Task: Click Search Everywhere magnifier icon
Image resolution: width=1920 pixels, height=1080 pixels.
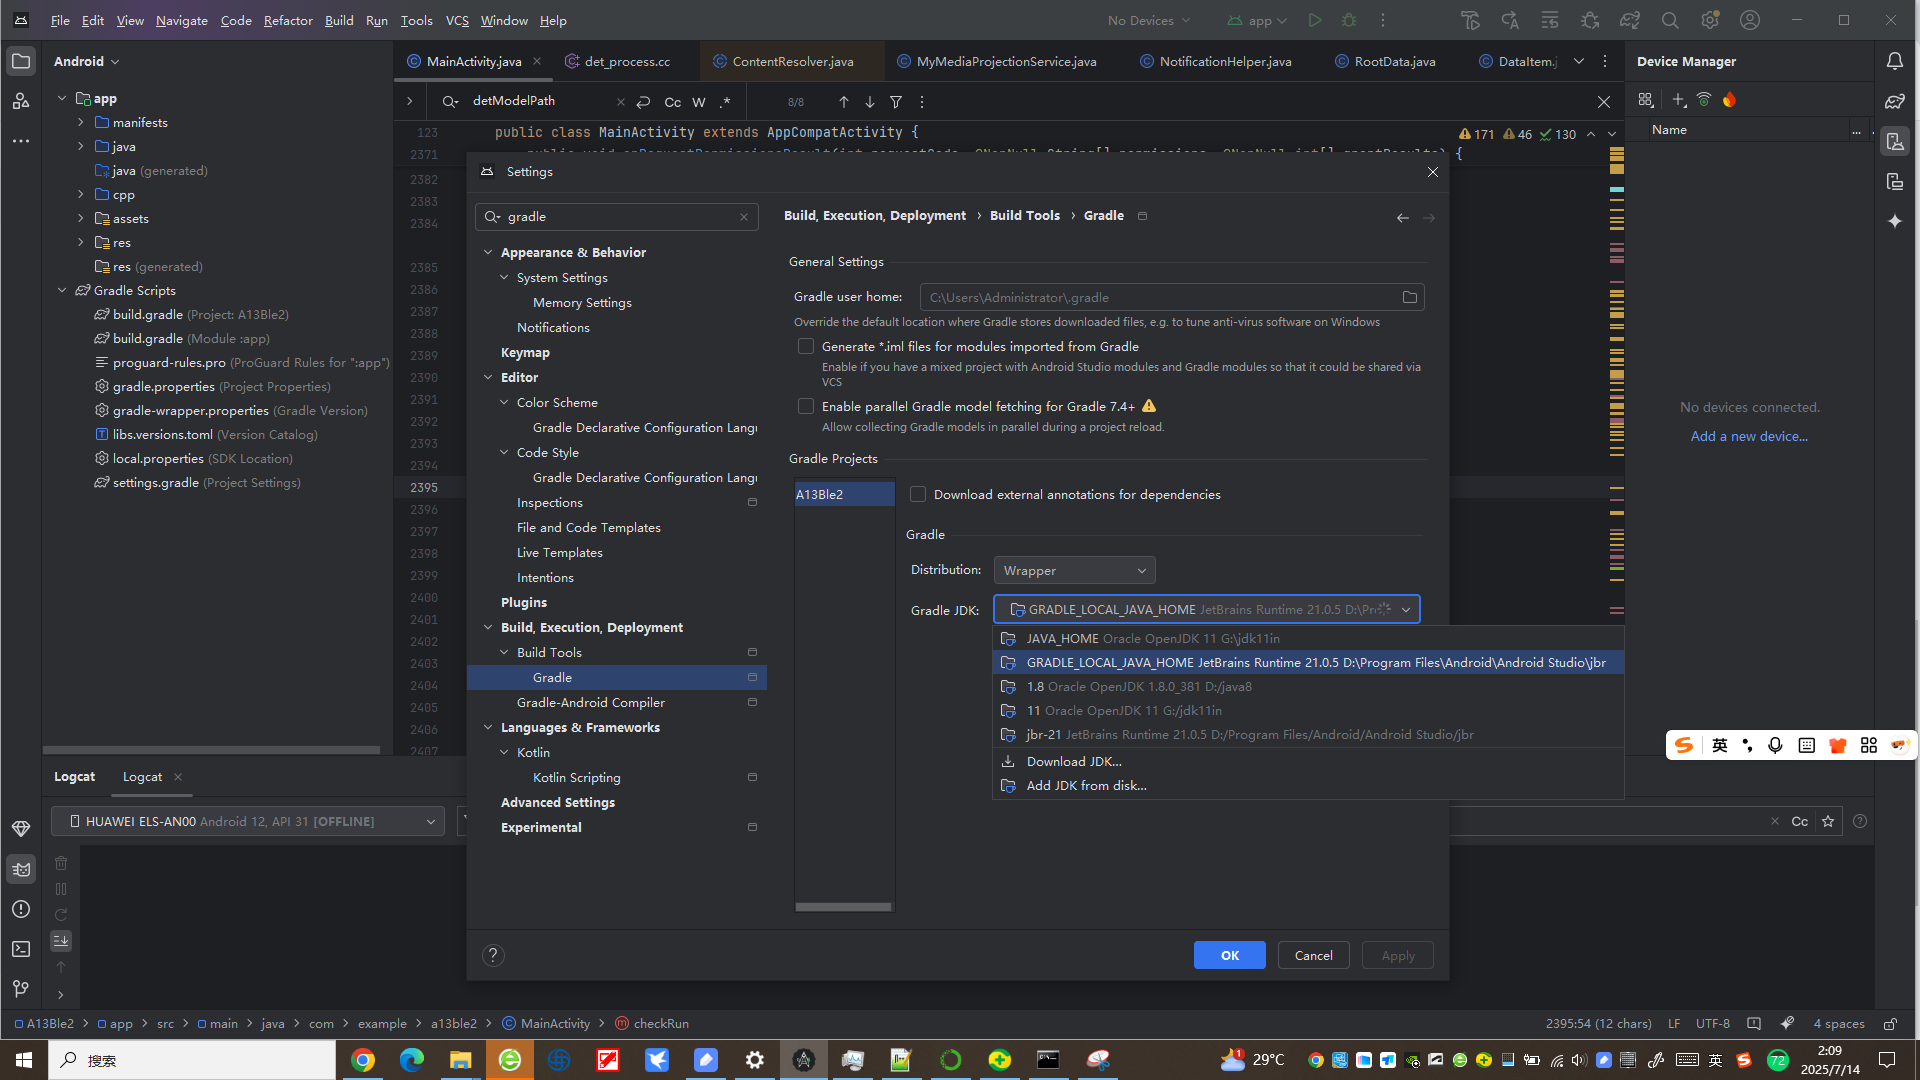Action: (1670, 20)
